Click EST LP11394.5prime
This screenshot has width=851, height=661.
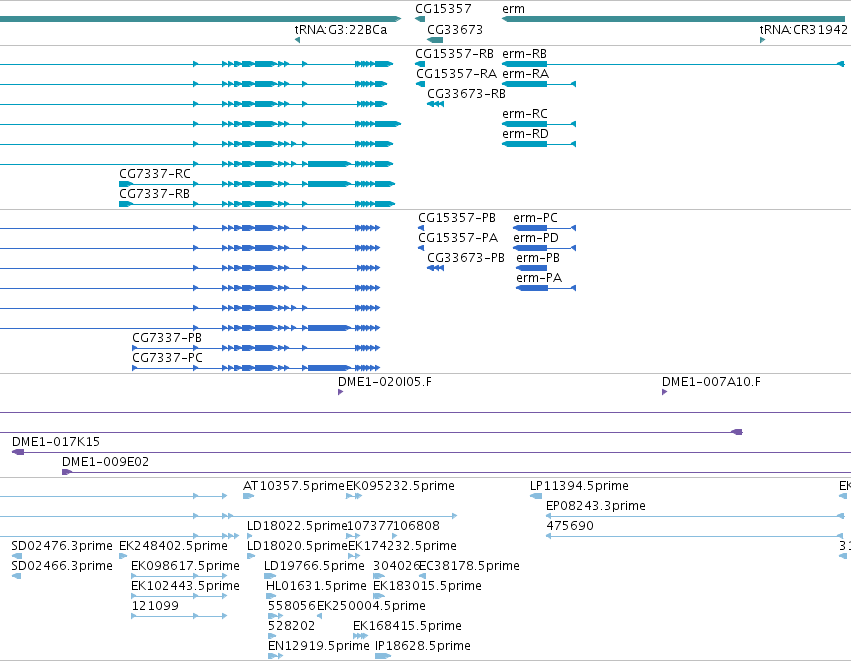[536, 496]
